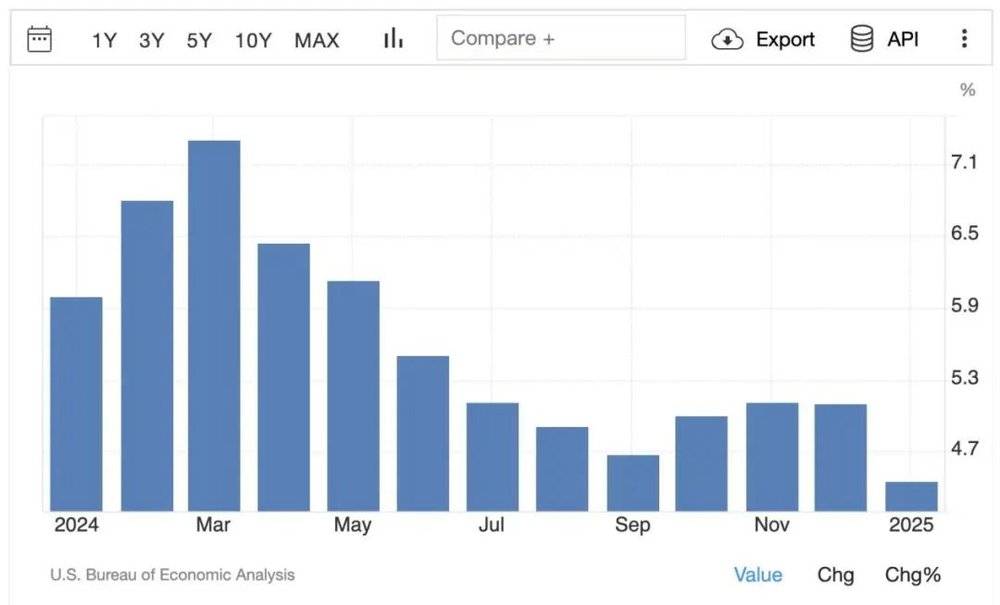Click the Export text button
This screenshot has height=605, width=1000.
pos(785,40)
